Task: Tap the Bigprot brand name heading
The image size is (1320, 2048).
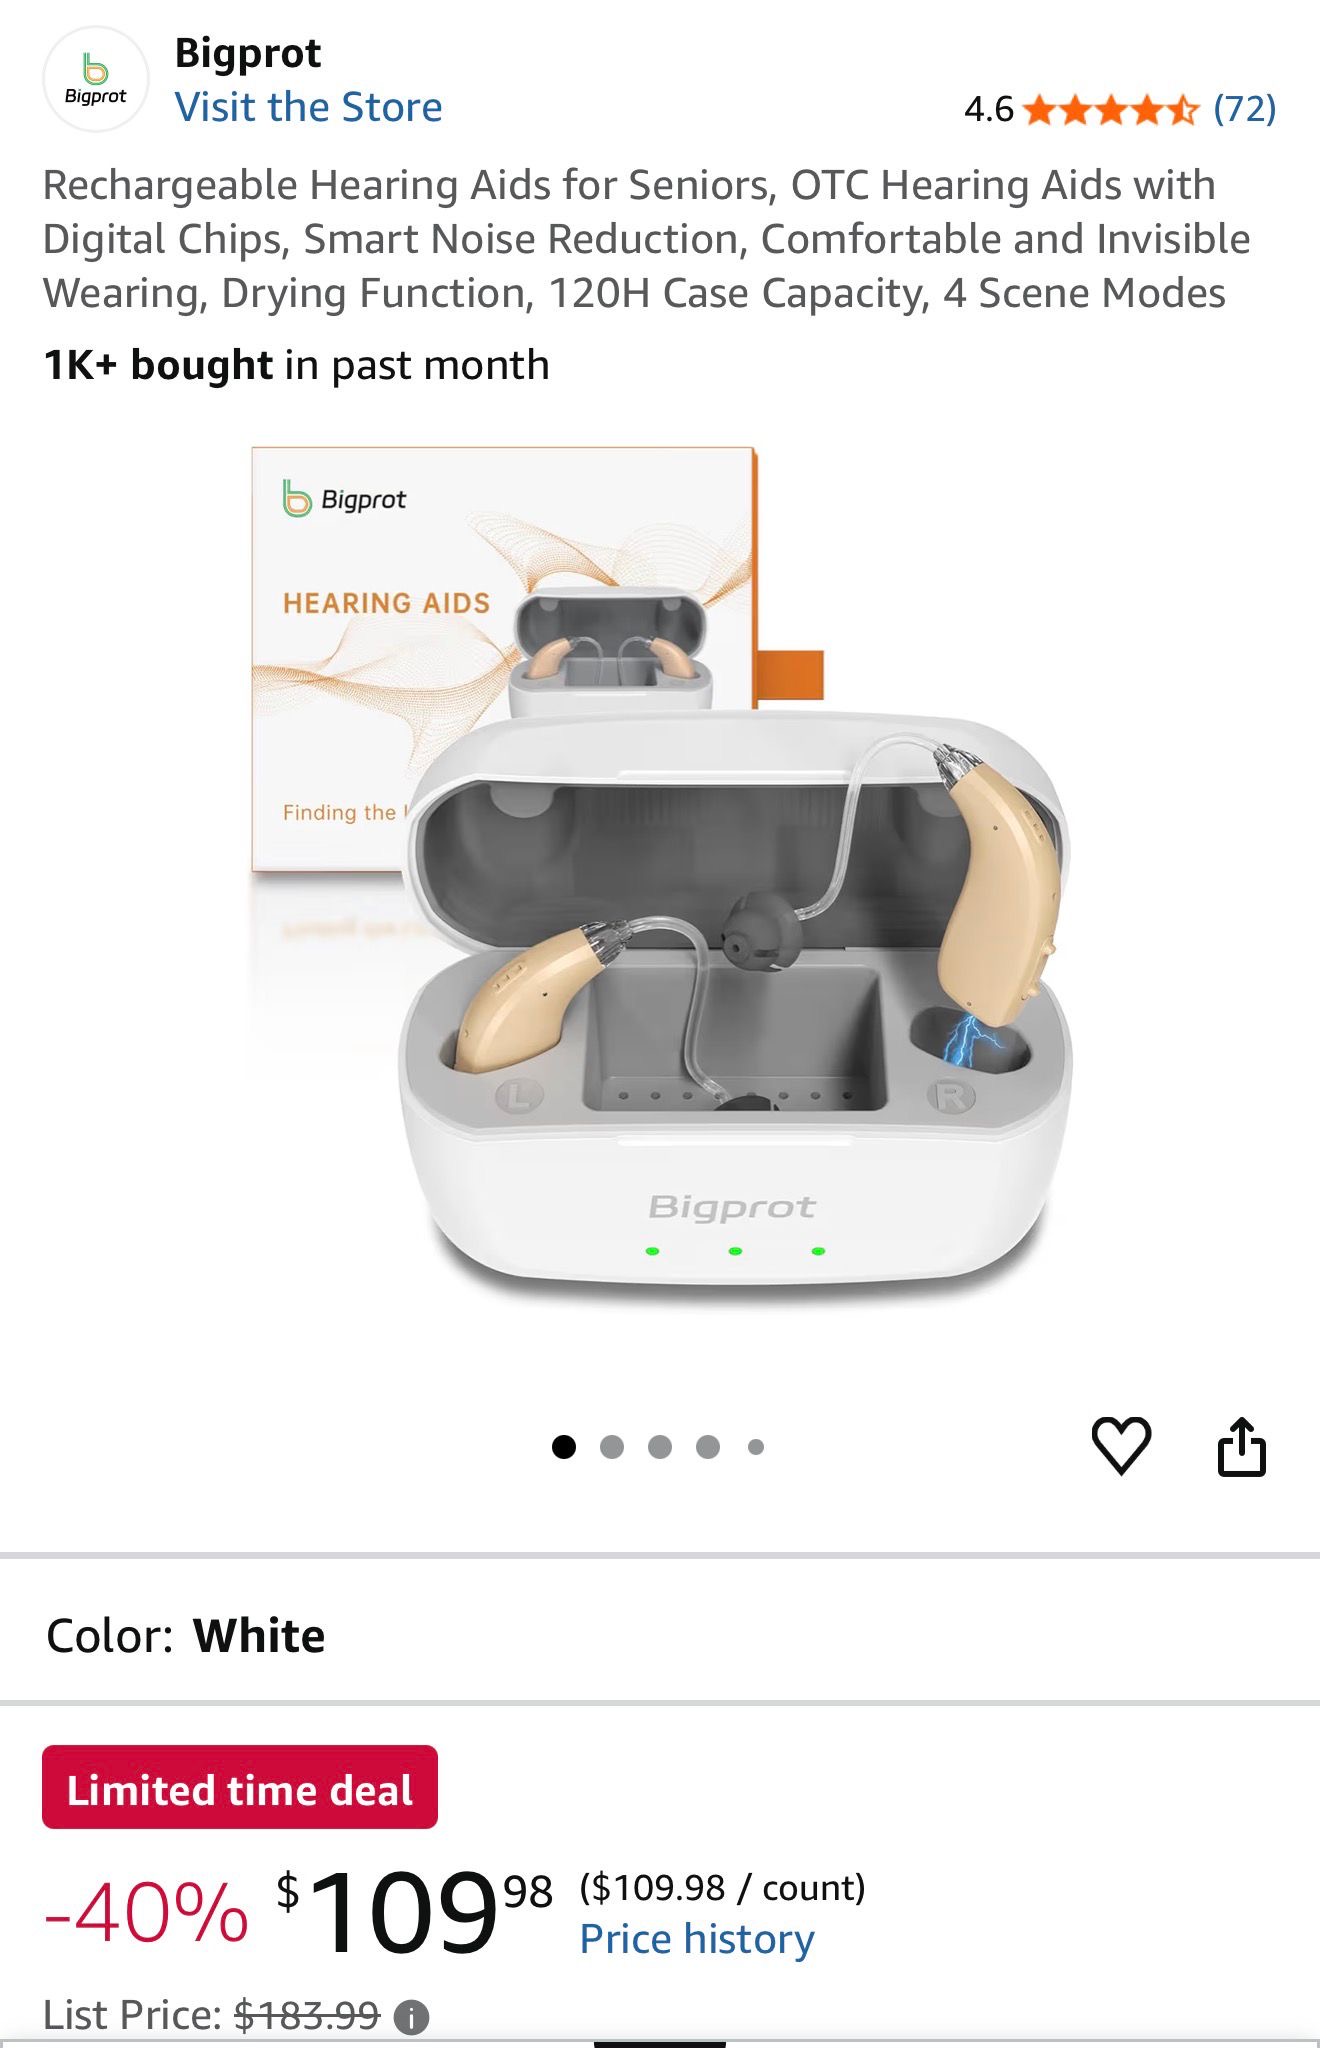Action: [248, 53]
